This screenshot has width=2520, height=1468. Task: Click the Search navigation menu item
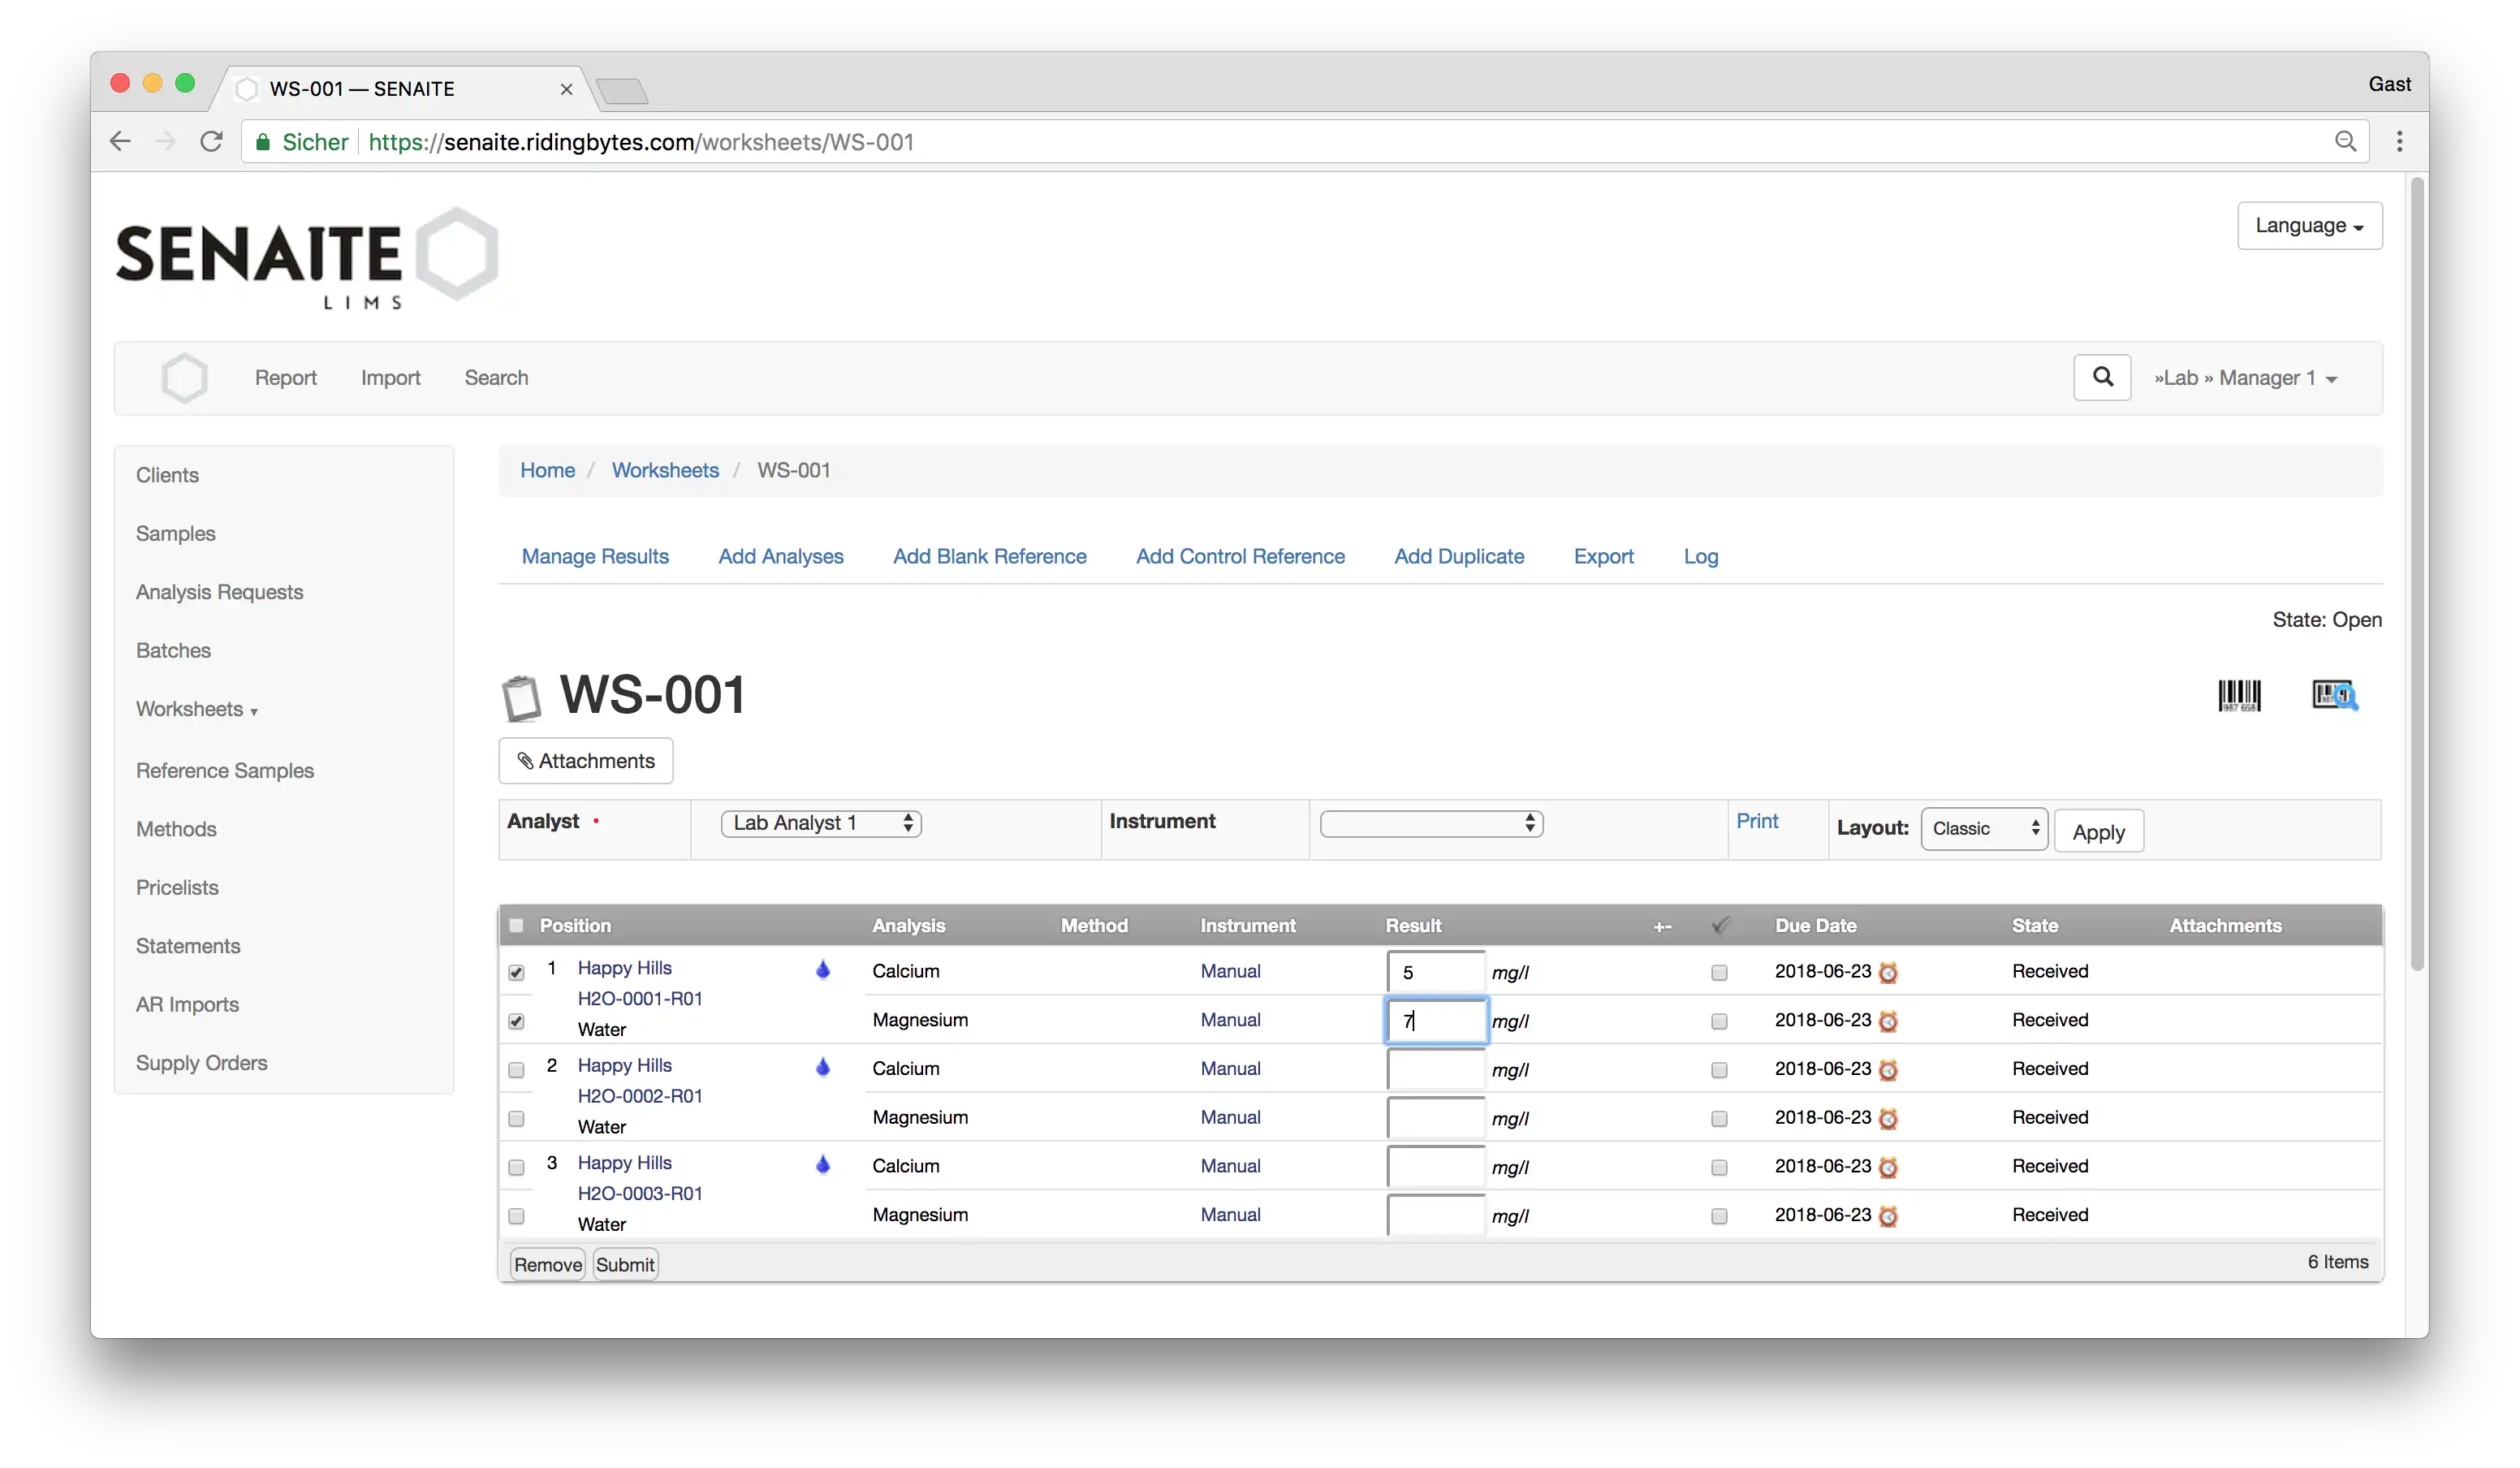pyautogui.click(x=496, y=378)
